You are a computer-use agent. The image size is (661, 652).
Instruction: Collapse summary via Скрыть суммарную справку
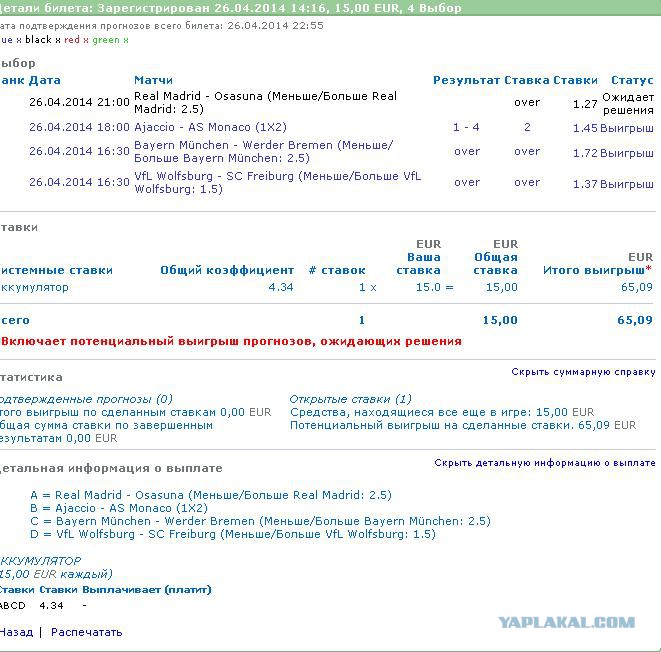tap(583, 372)
